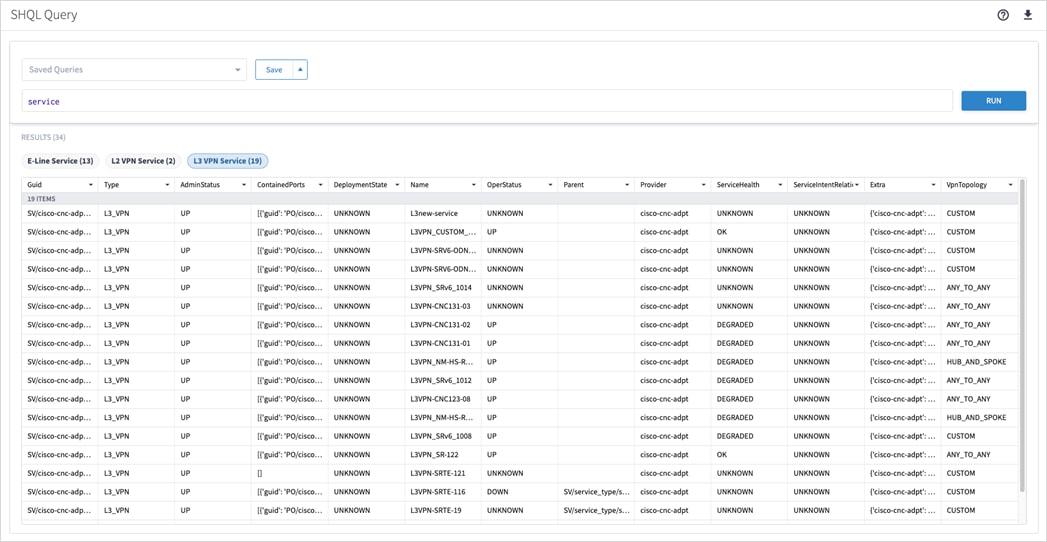The image size is (1047, 542).
Task: Switch to E-Line Service (13) tab
Action: coord(60,161)
